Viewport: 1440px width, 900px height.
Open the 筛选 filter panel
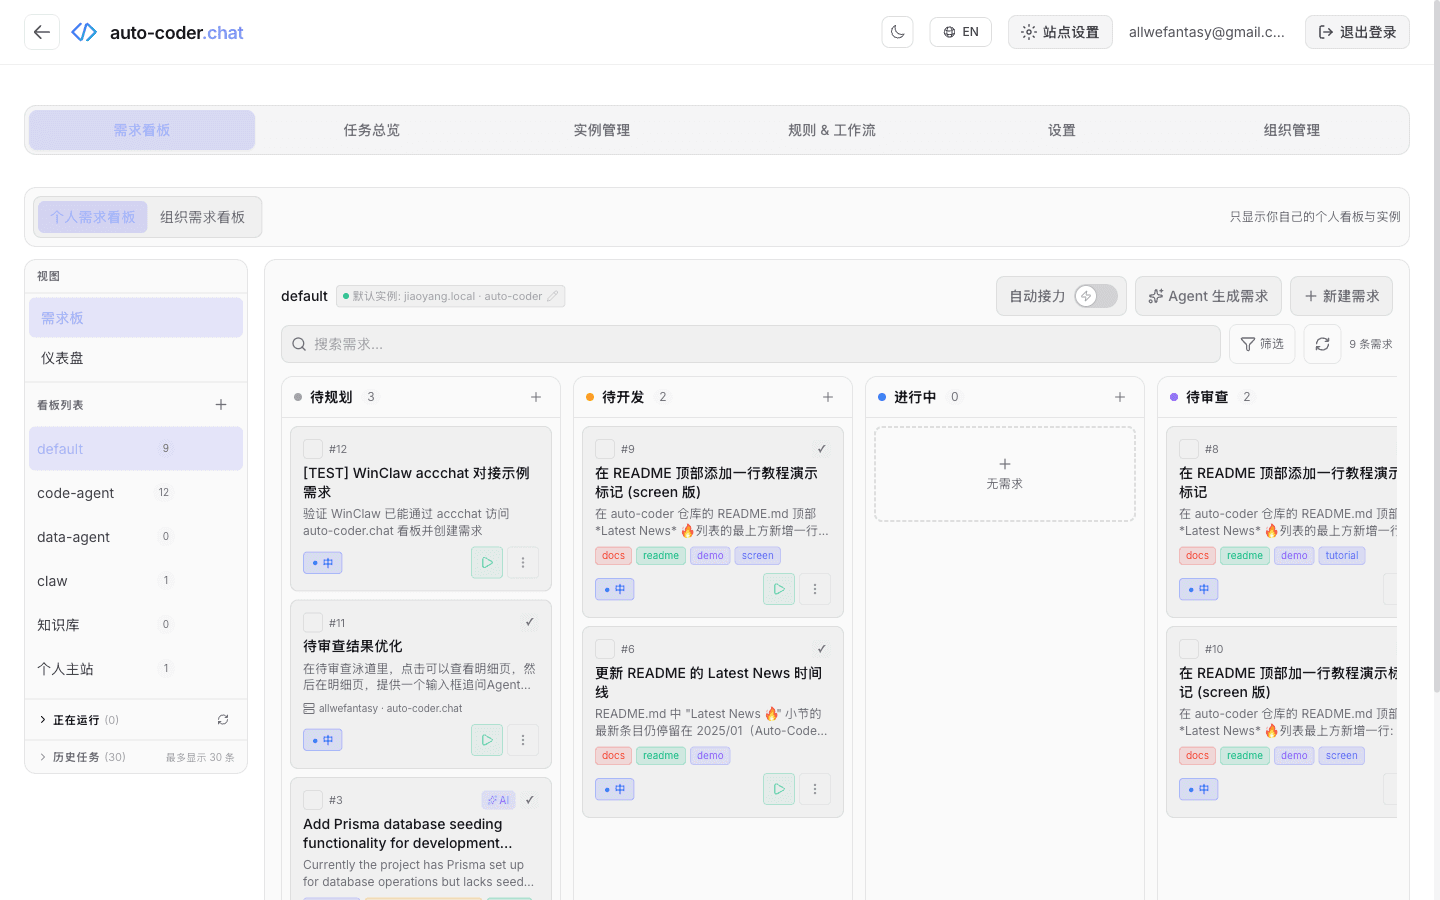tap(1262, 343)
